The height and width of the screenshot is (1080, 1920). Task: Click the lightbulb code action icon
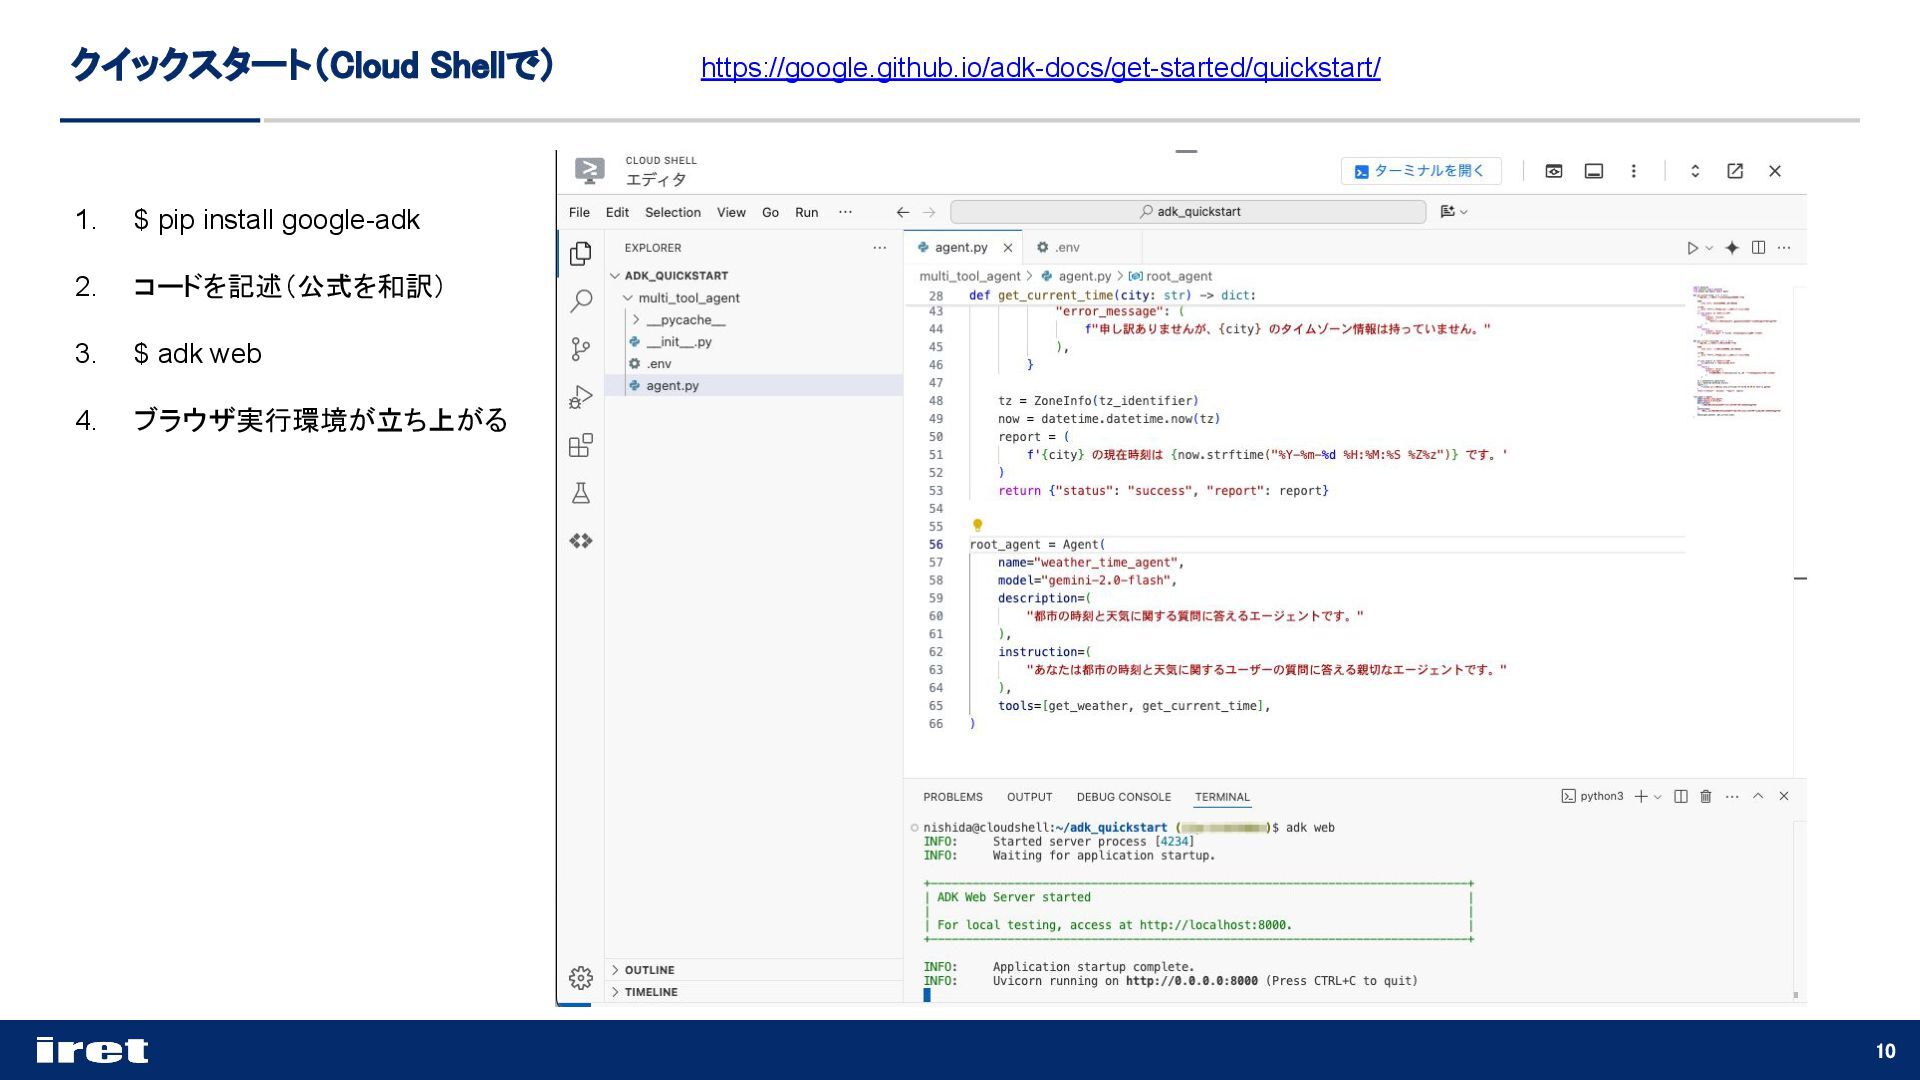[x=977, y=525]
